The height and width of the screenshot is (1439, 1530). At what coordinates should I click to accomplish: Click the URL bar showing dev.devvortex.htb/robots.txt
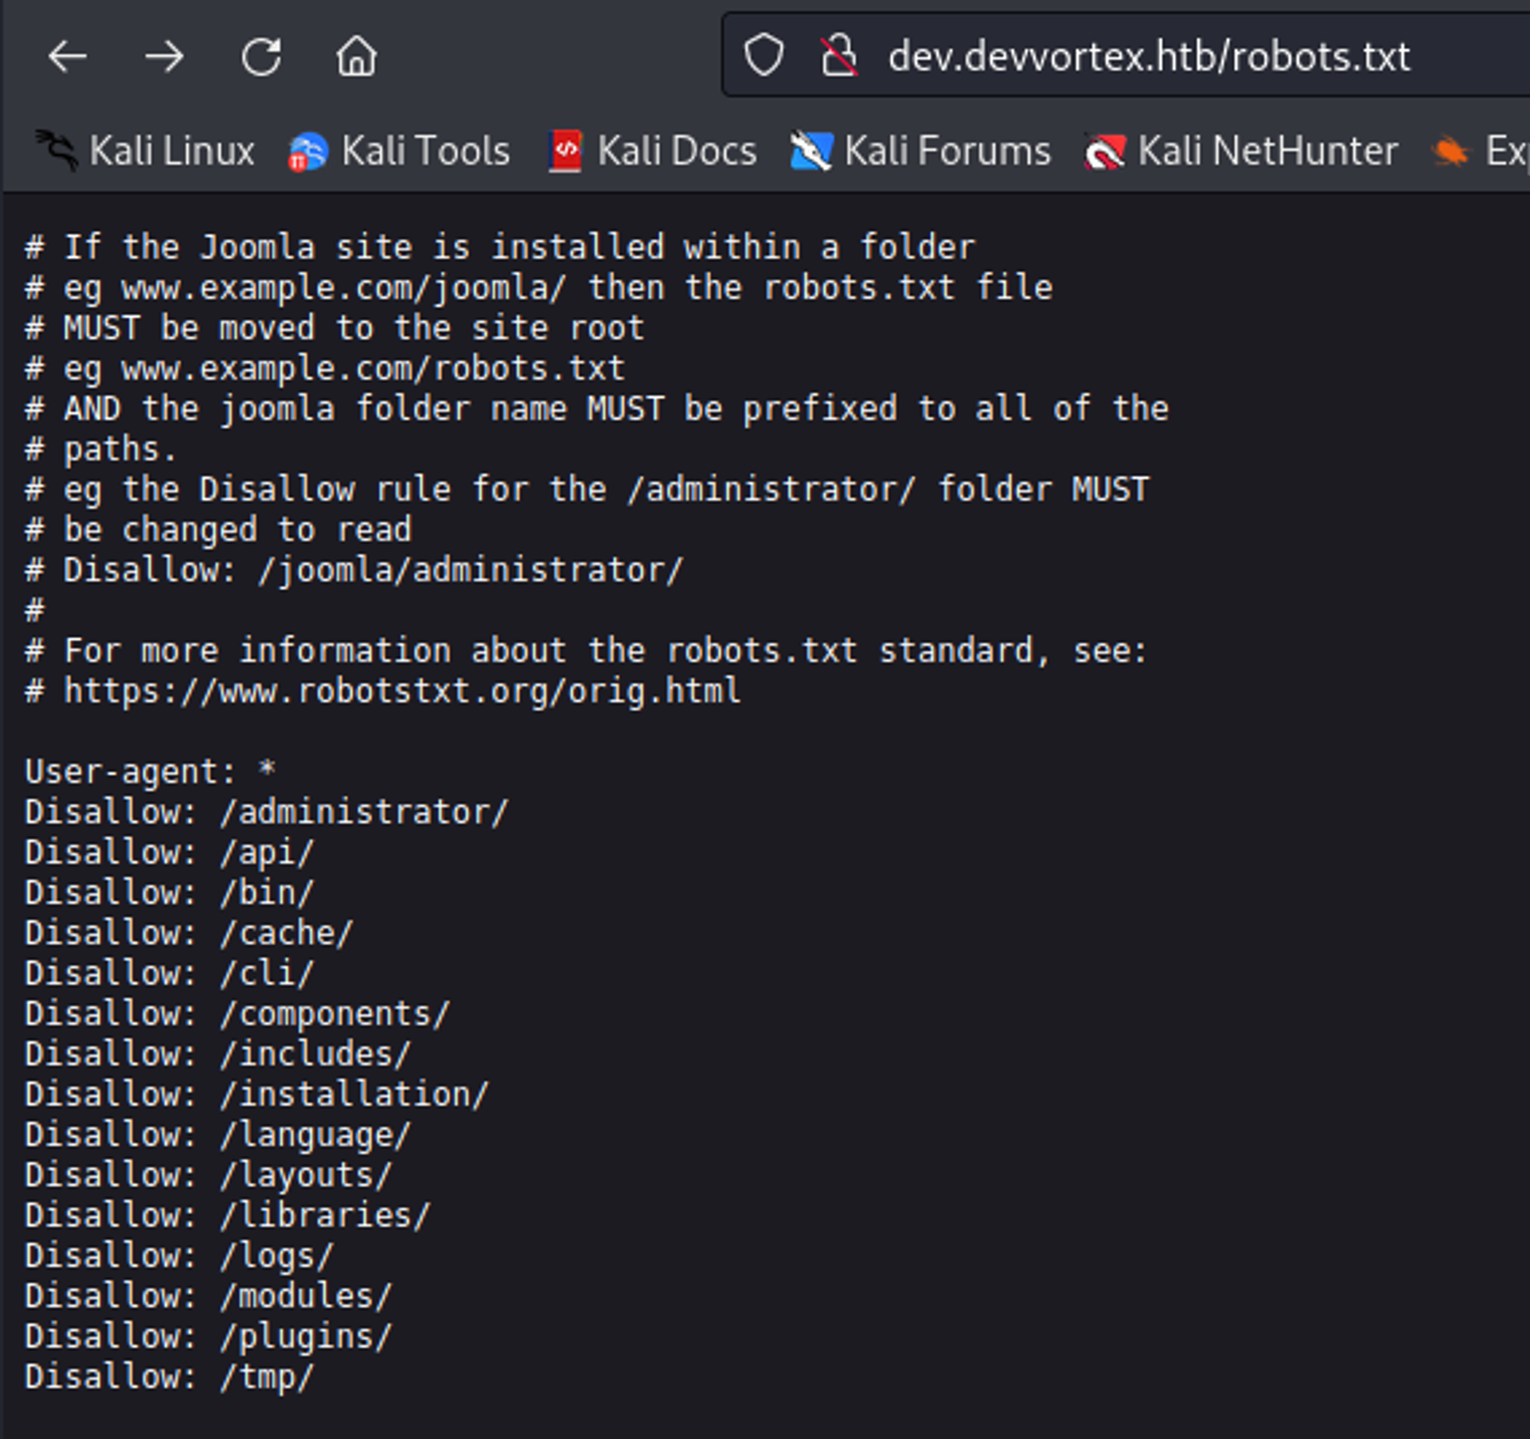[x=1148, y=57]
